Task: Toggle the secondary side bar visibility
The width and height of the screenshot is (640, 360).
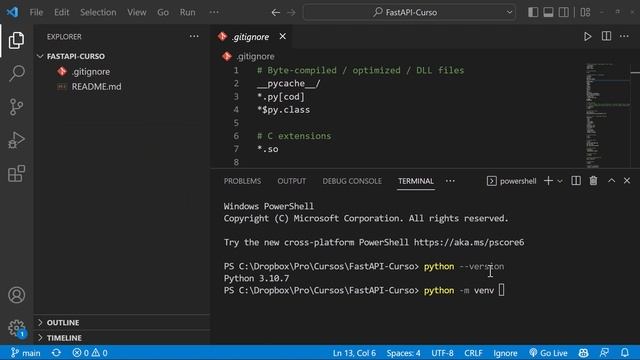Action: (564, 12)
